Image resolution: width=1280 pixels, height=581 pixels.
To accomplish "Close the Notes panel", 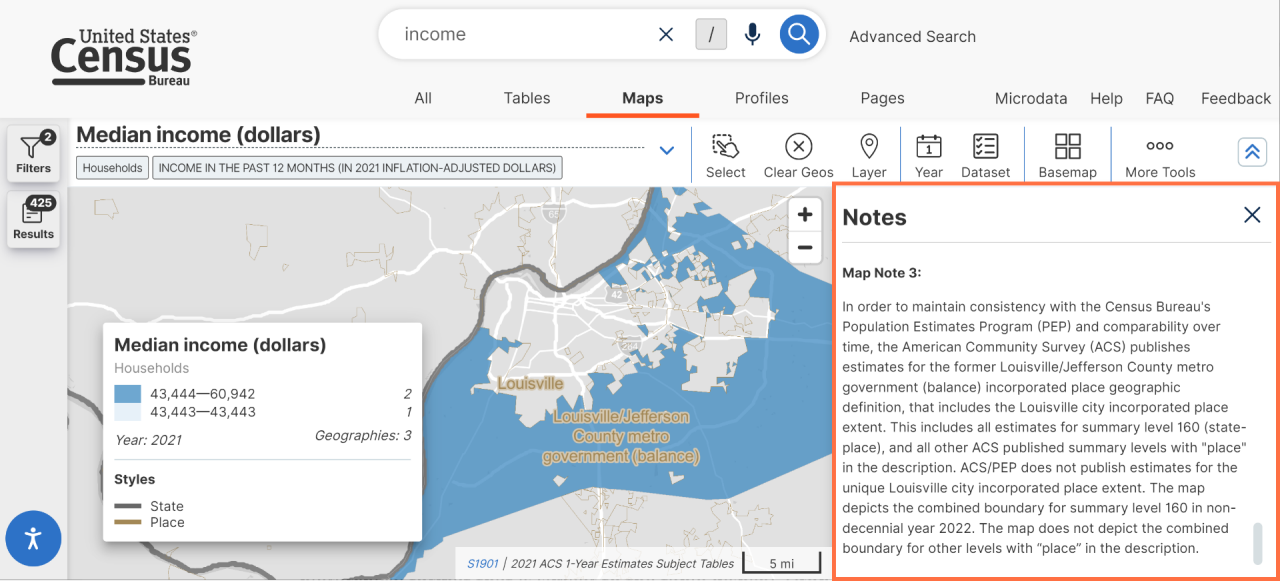I will 1252,215.
